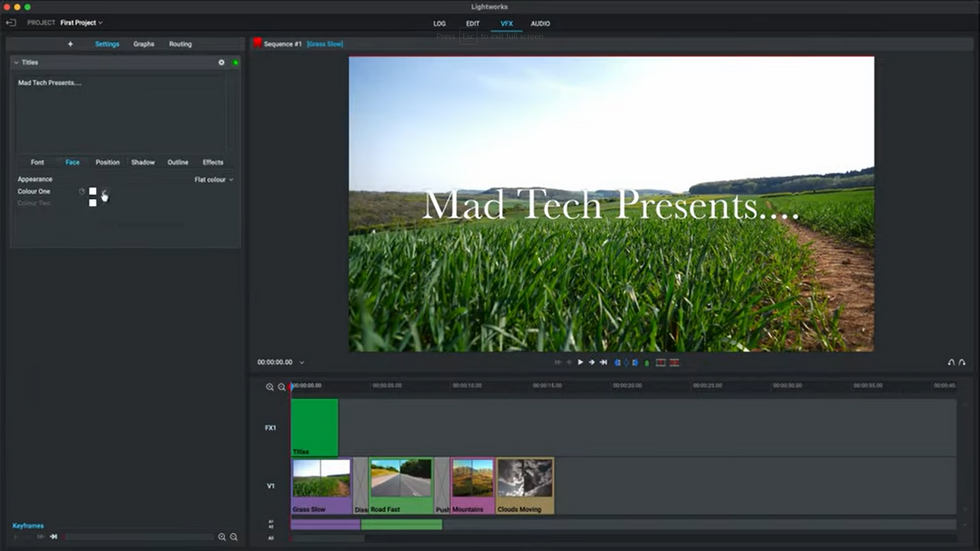Click the FX1 track label
The width and height of the screenshot is (980, 551).
pyautogui.click(x=270, y=428)
